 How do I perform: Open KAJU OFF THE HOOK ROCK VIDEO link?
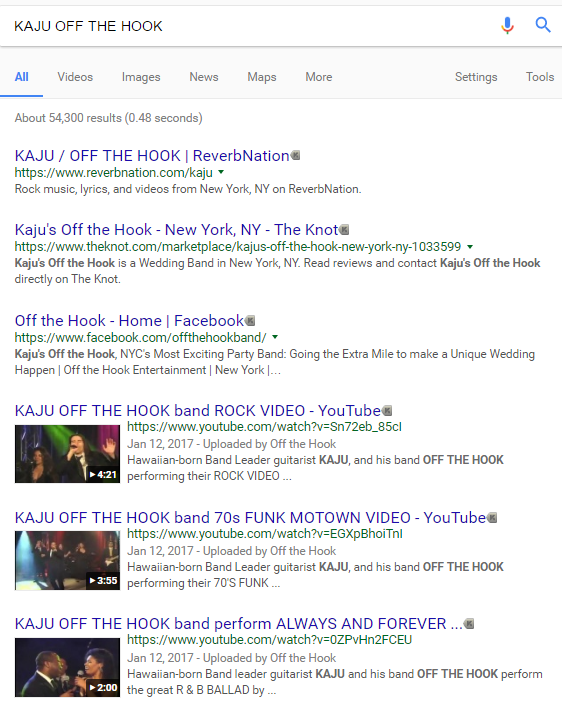coord(198,411)
